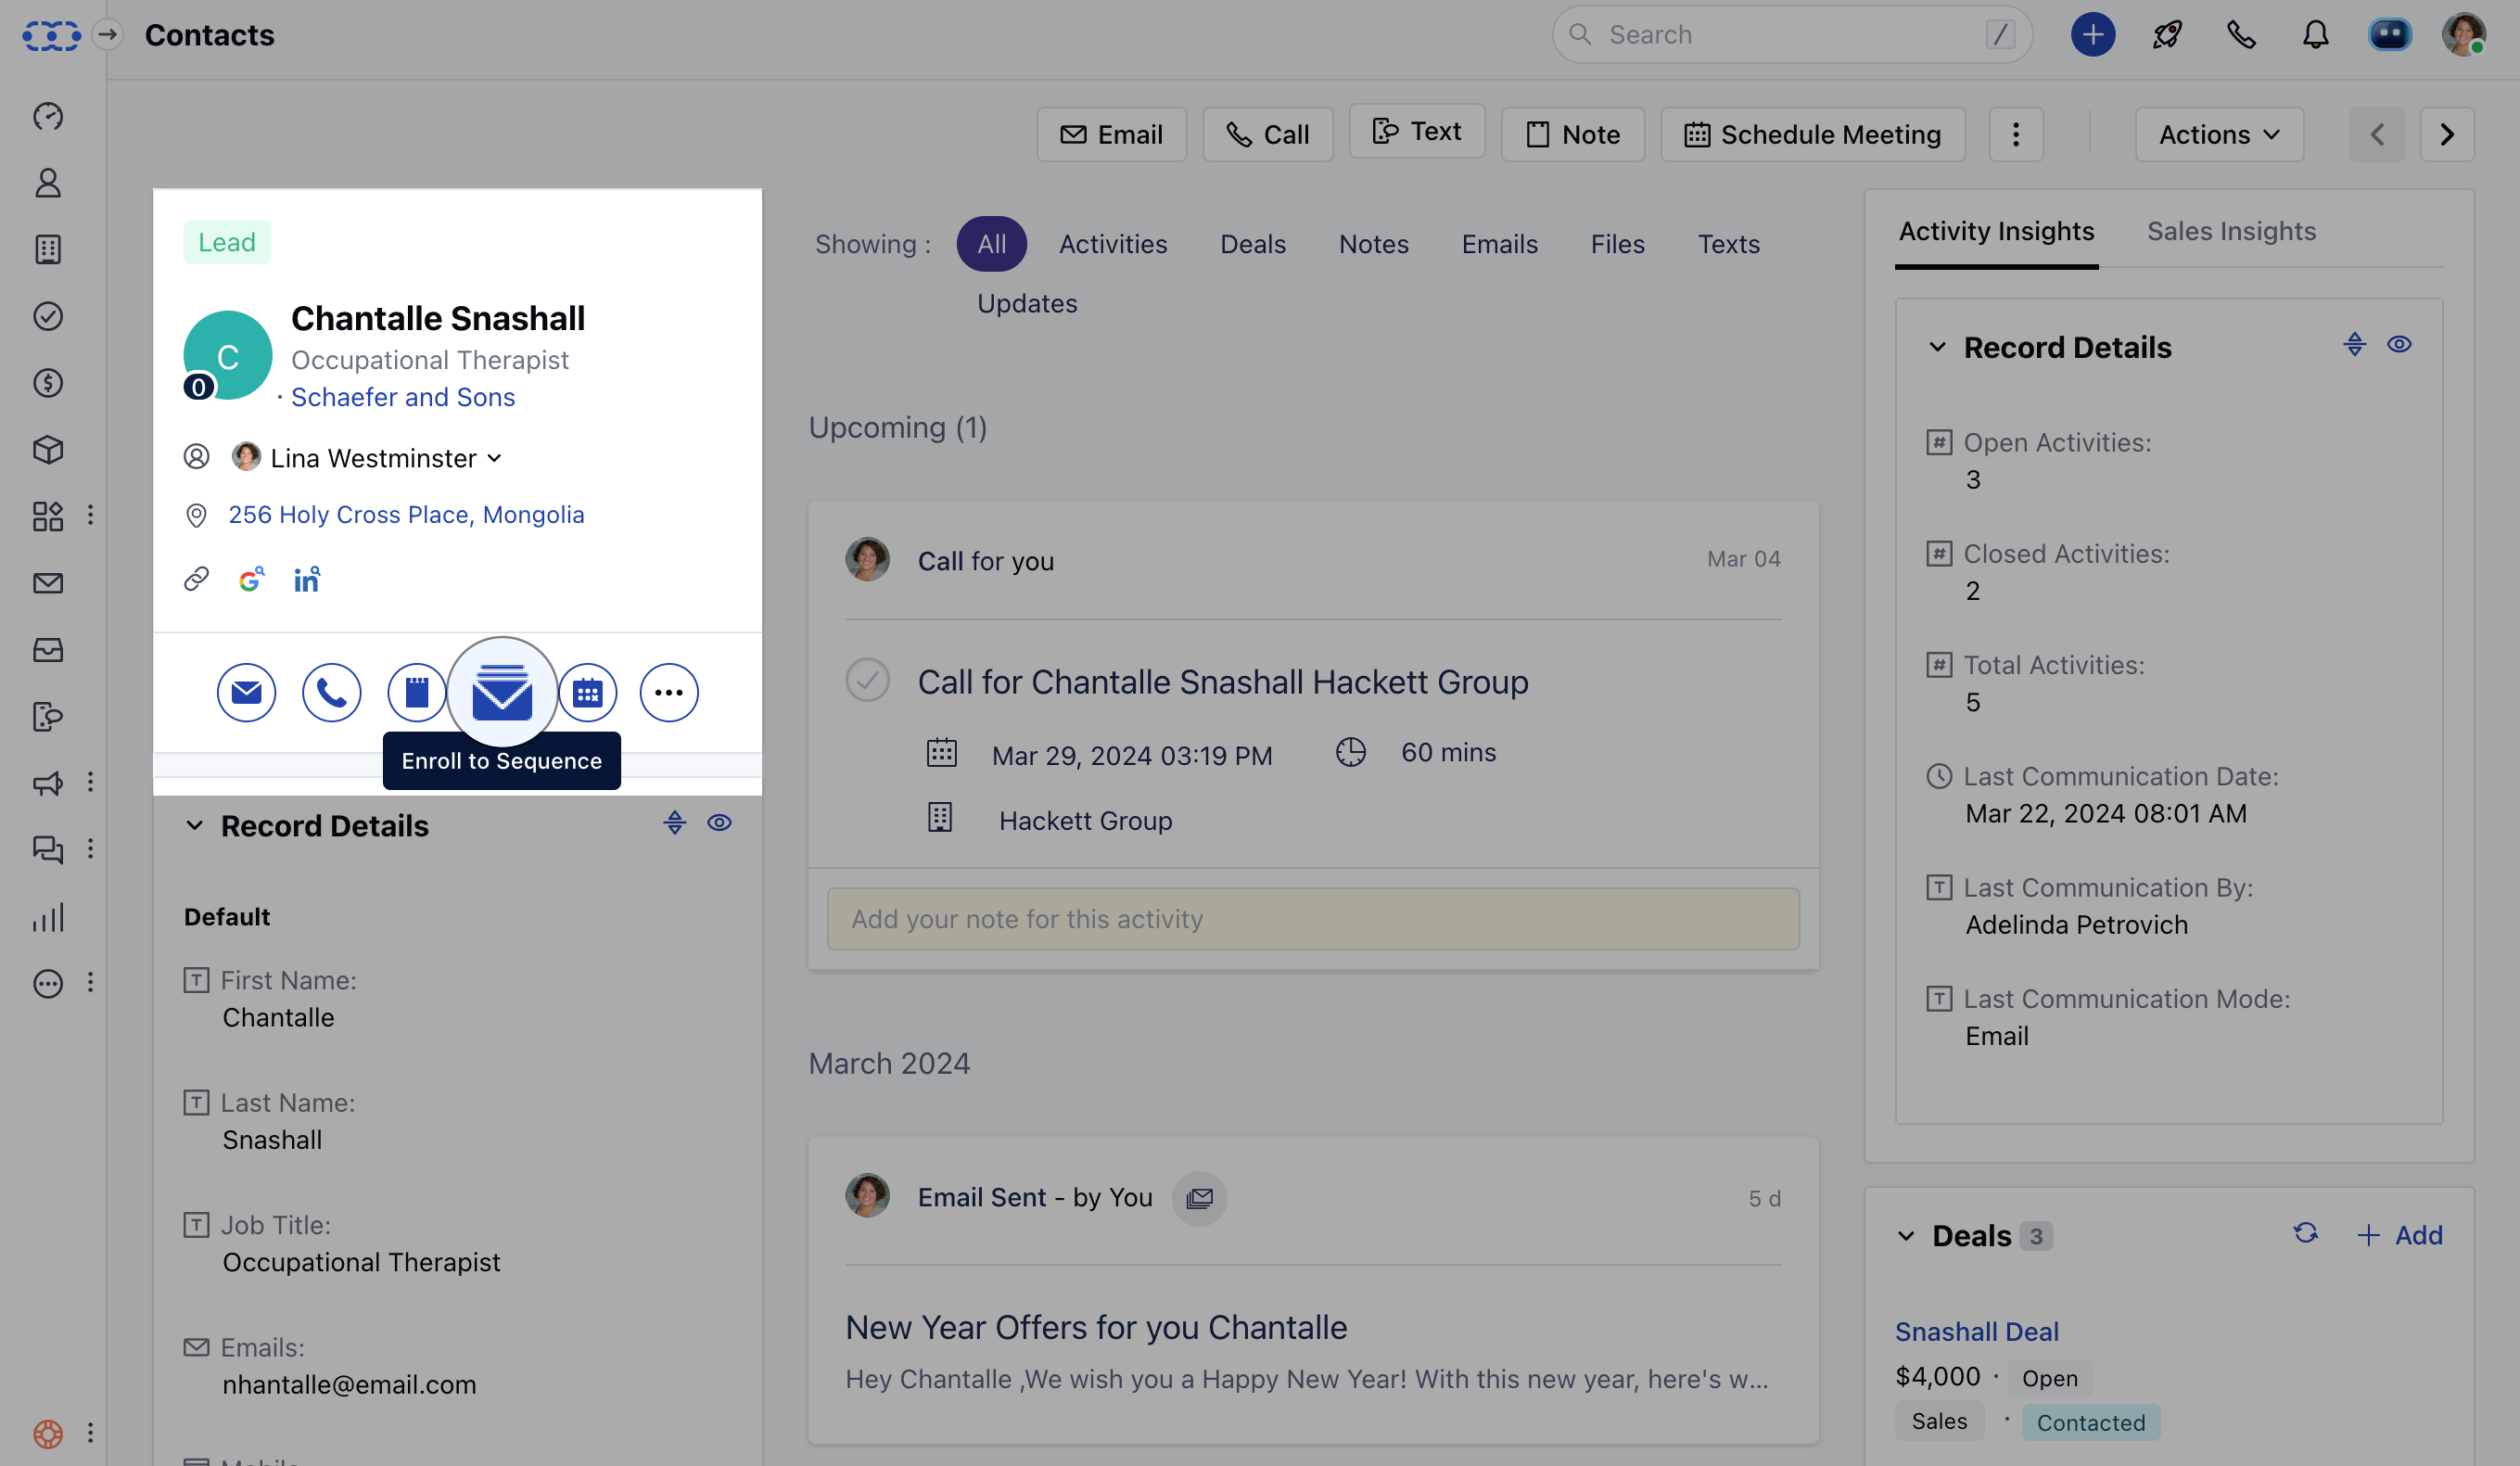The height and width of the screenshot is (1466, 2520).
Task: Click the LinkedIn icon on contact card
Action: pyautogui.click(x=307, y=579)
